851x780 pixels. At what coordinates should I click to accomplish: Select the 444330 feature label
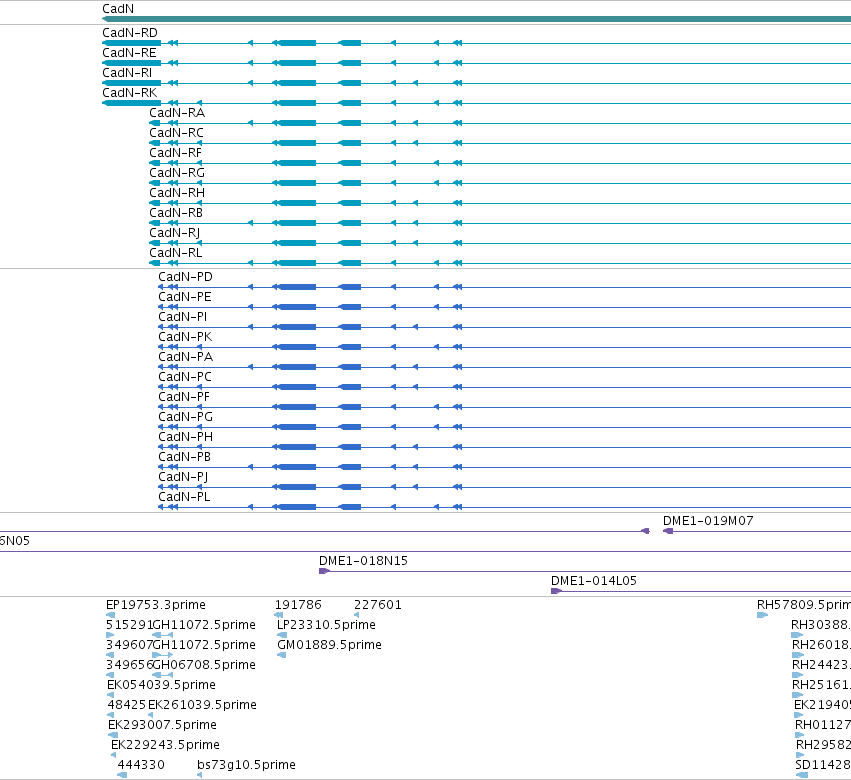141,765
